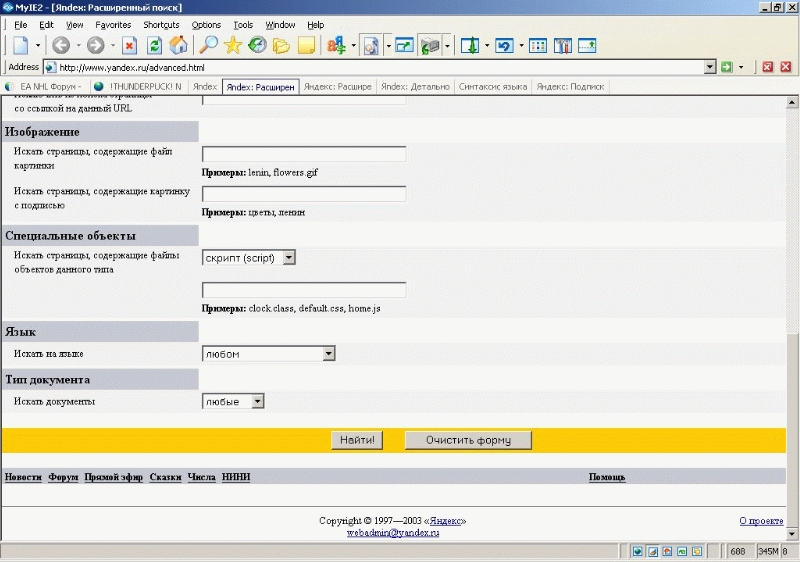This screenshot has height=562, width=800.
Task: Click the last red X icon at address bar's right end
Action: coord(786,67)
